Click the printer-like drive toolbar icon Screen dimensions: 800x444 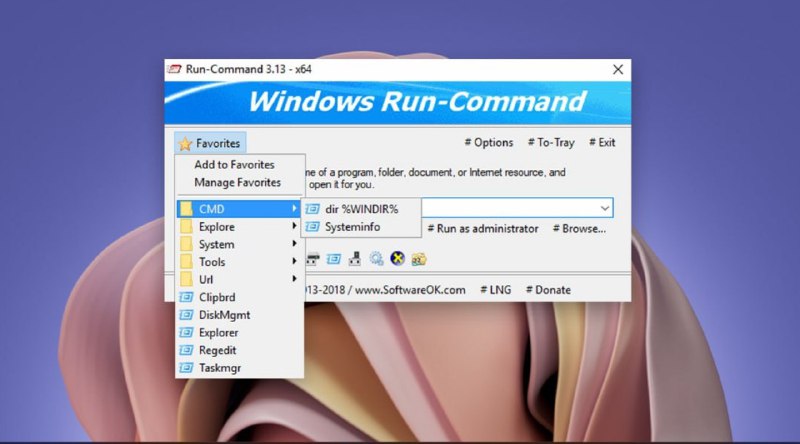click(312, 259)
